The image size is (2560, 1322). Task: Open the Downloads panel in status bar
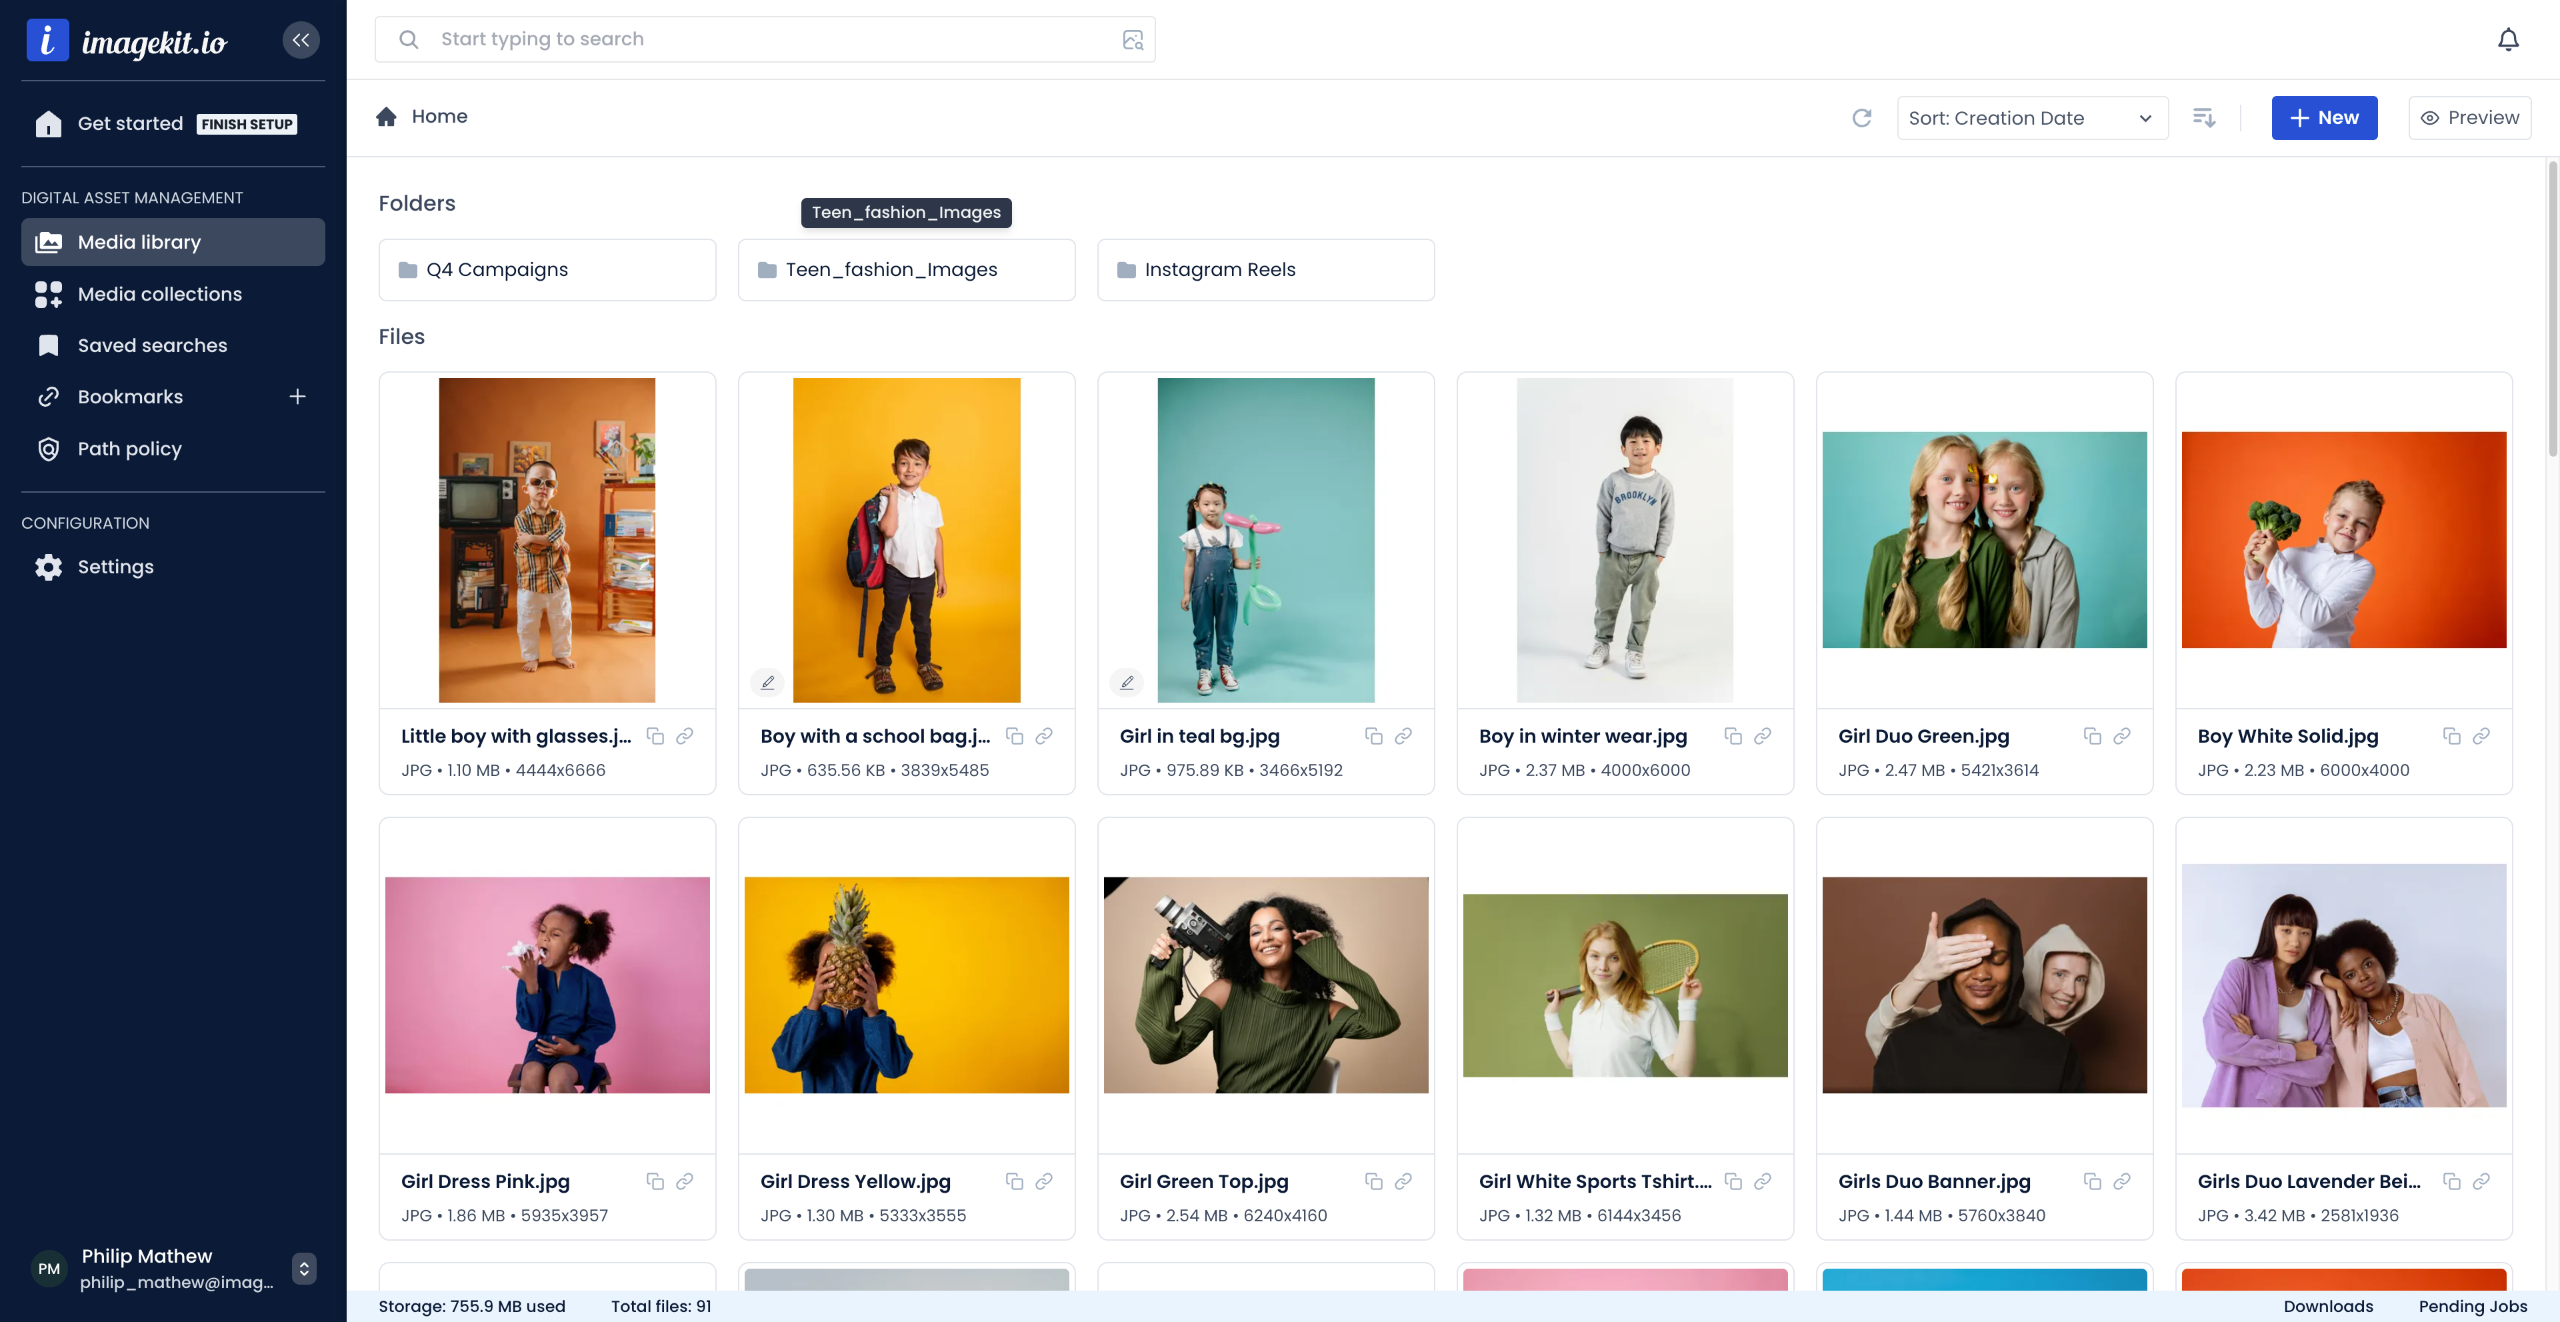coord(2327,1306)
